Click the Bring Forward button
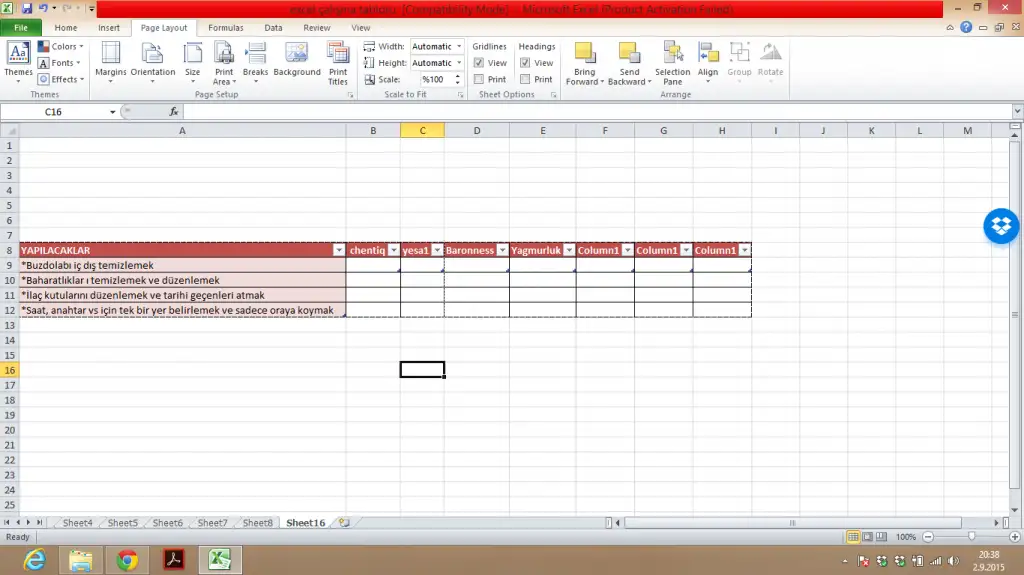The image size is (1024, 575). click(x=584, y=62)
